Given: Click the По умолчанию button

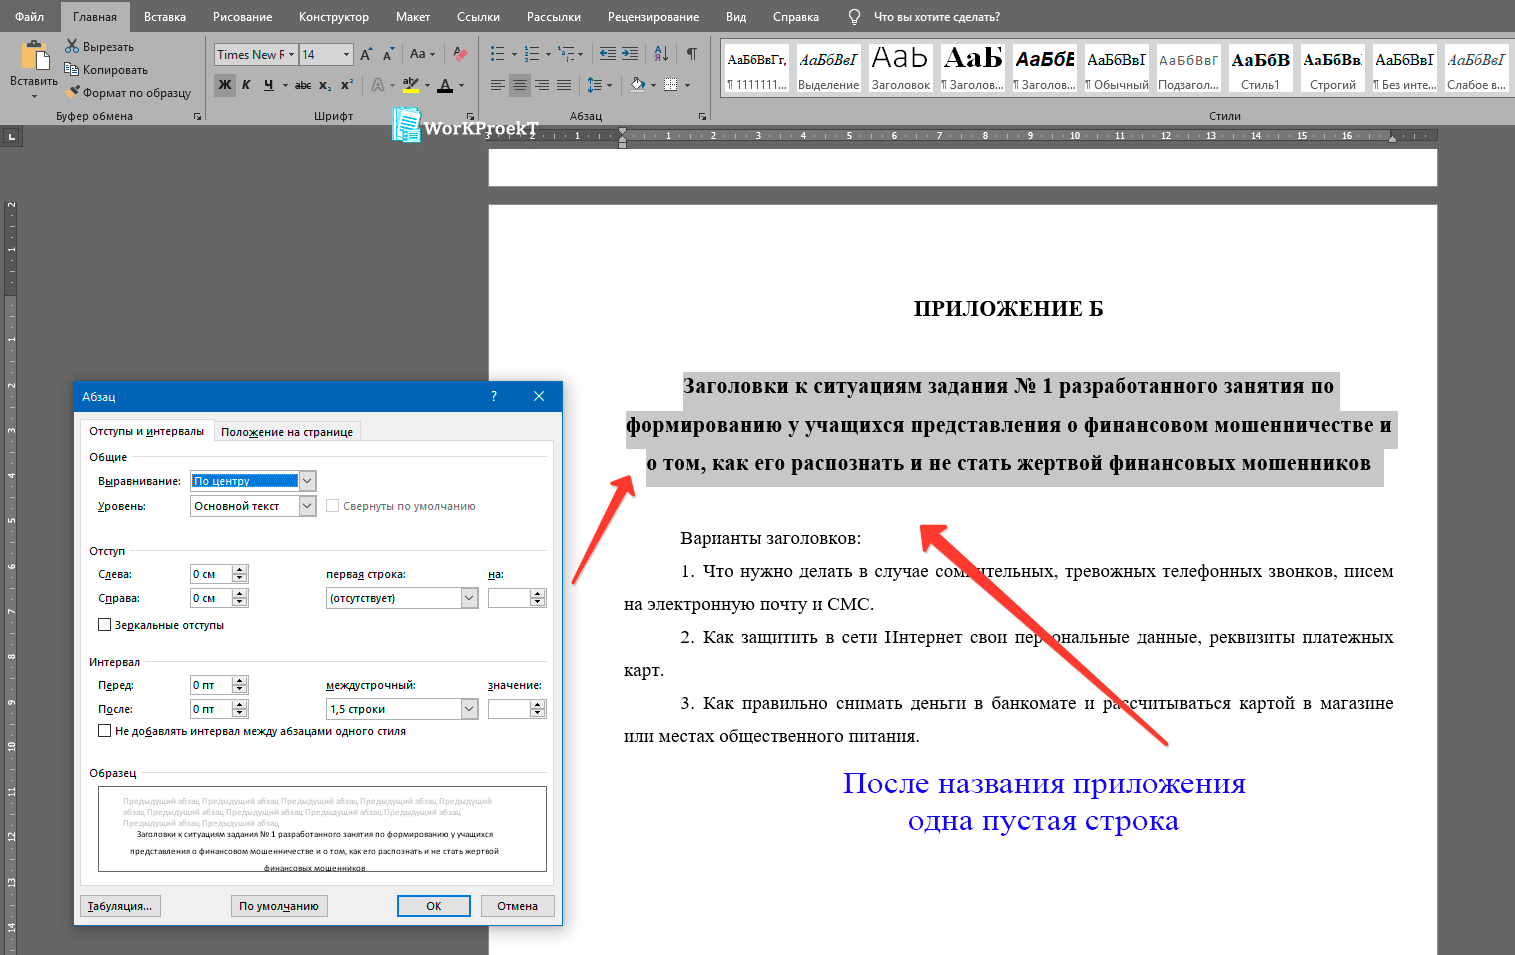Looking at the screenshot, I should (x=279, y=905).
